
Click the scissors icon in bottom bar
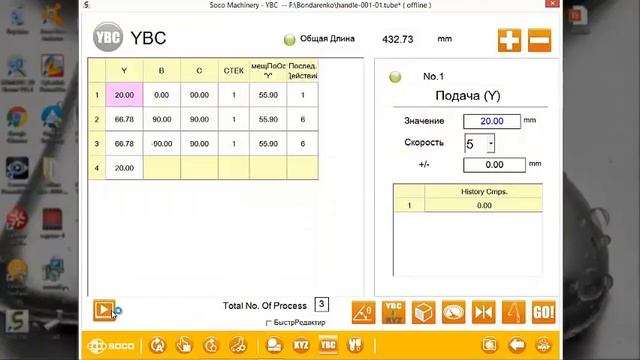(238, 345)
